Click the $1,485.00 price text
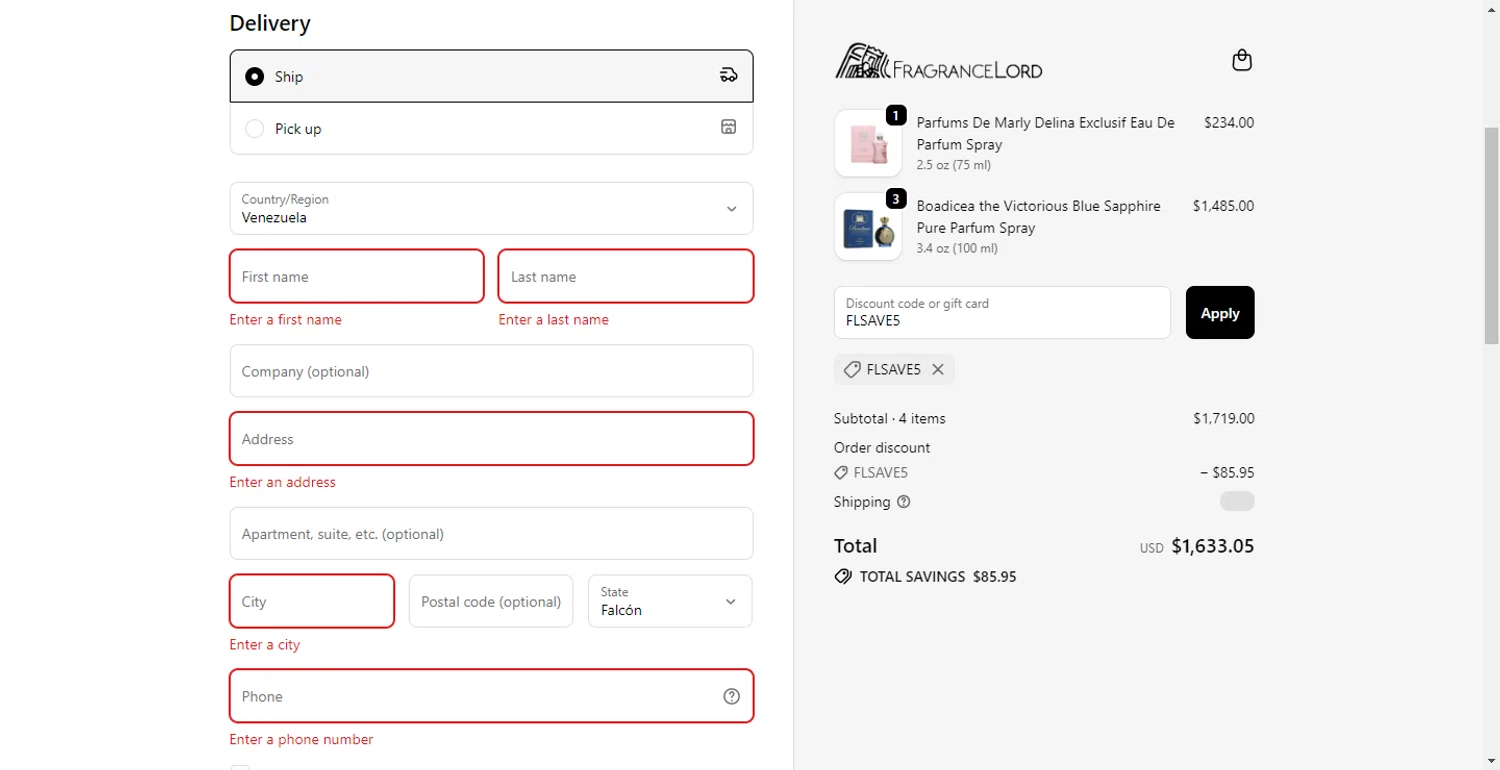 [1223, 206]
